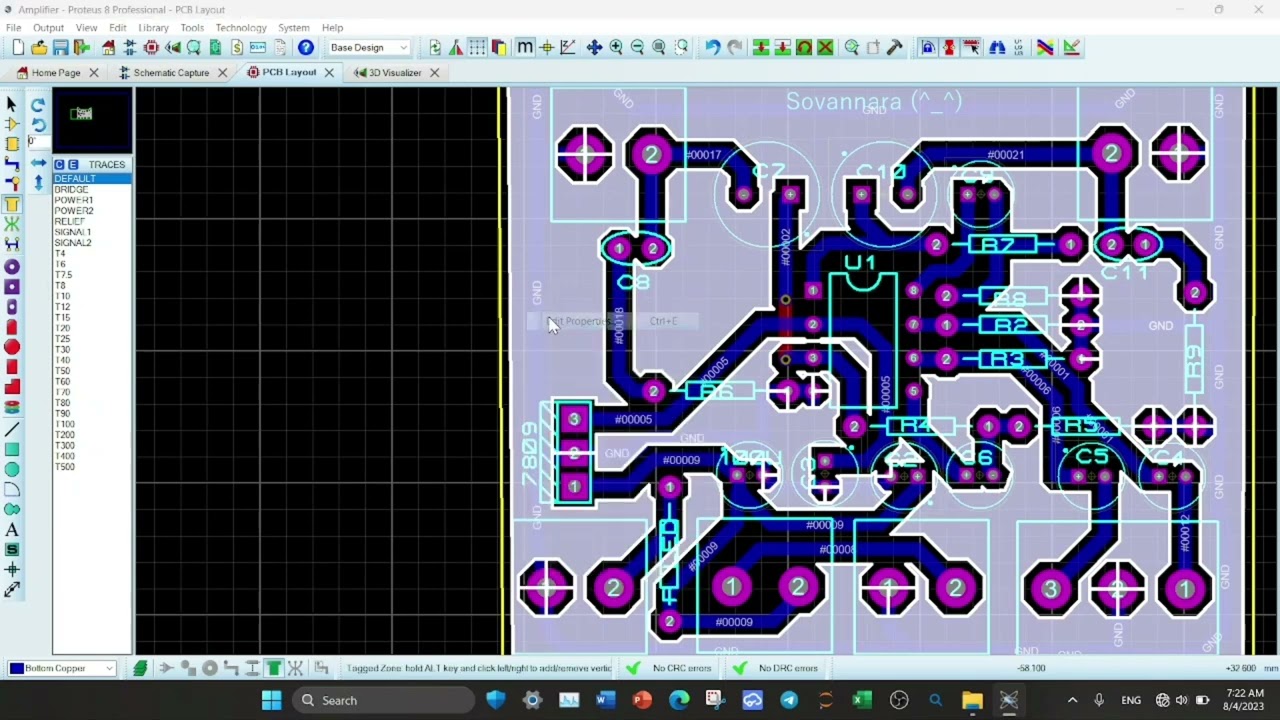The image size is (1280, 720).
Task: Toggle metric units 'm' button
Action: tap(525, 47)
